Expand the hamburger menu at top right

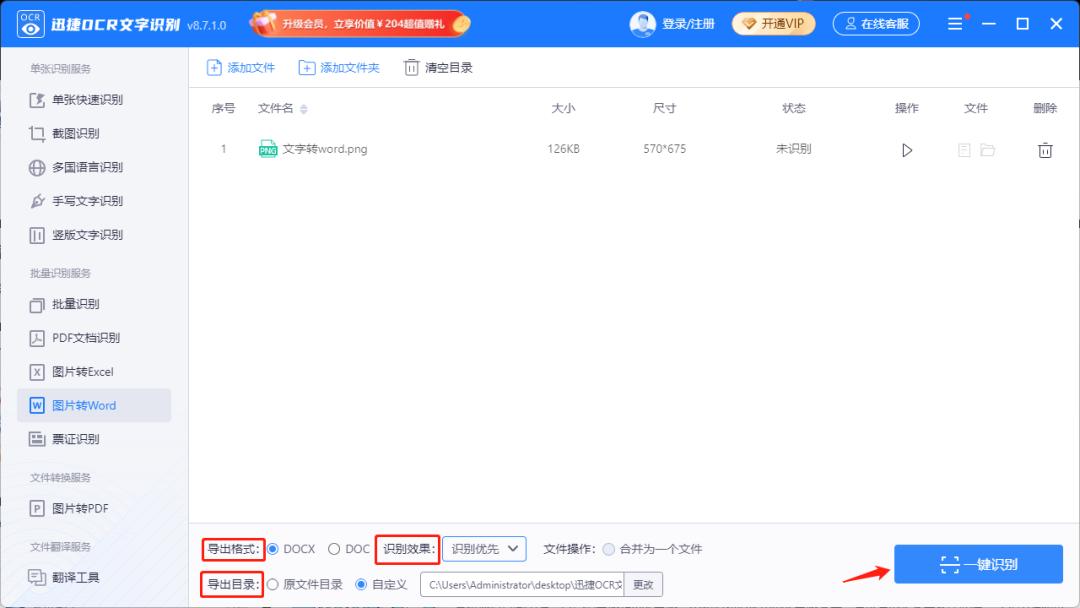(955, 22)
